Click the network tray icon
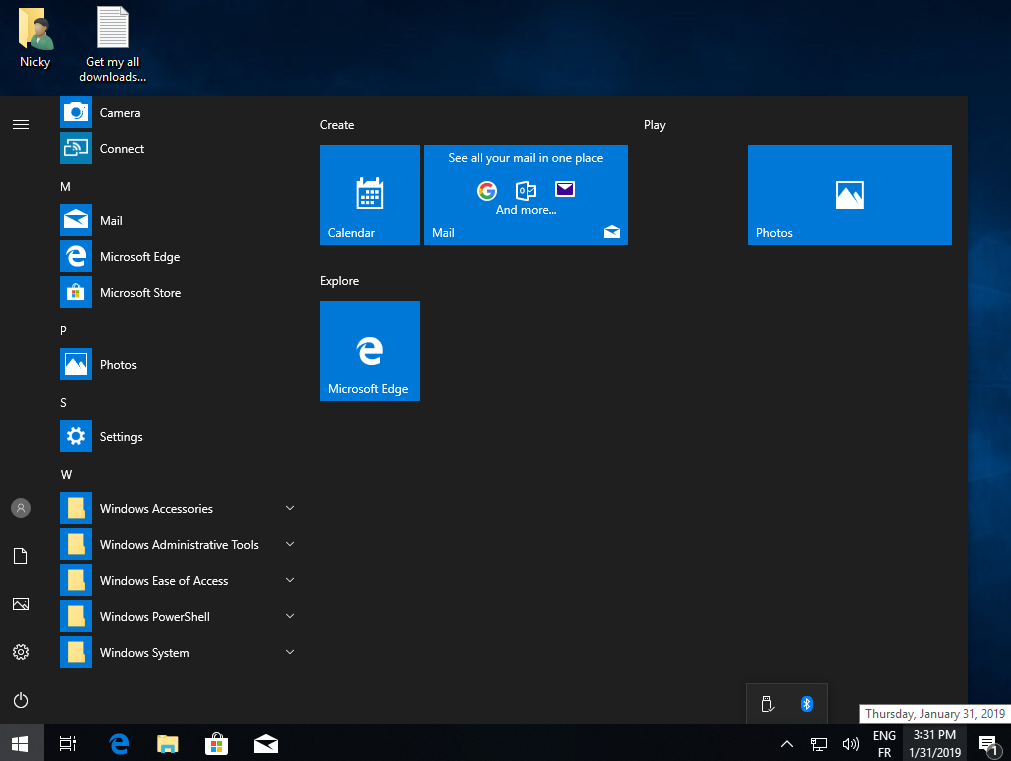The height and width of the screenshot is (761, 1011). coord(819,744)
